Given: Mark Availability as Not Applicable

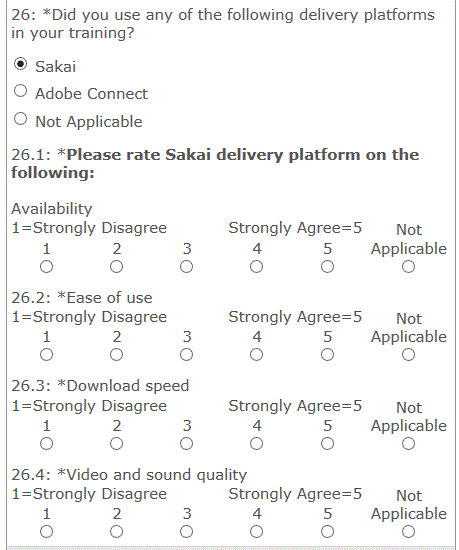Looking at the screenshot, I should tap(409, 267).
